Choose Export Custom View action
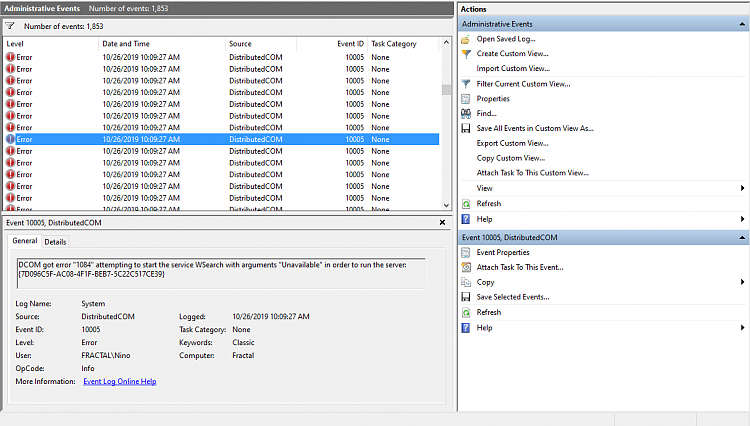 click(x=512, y=143)
